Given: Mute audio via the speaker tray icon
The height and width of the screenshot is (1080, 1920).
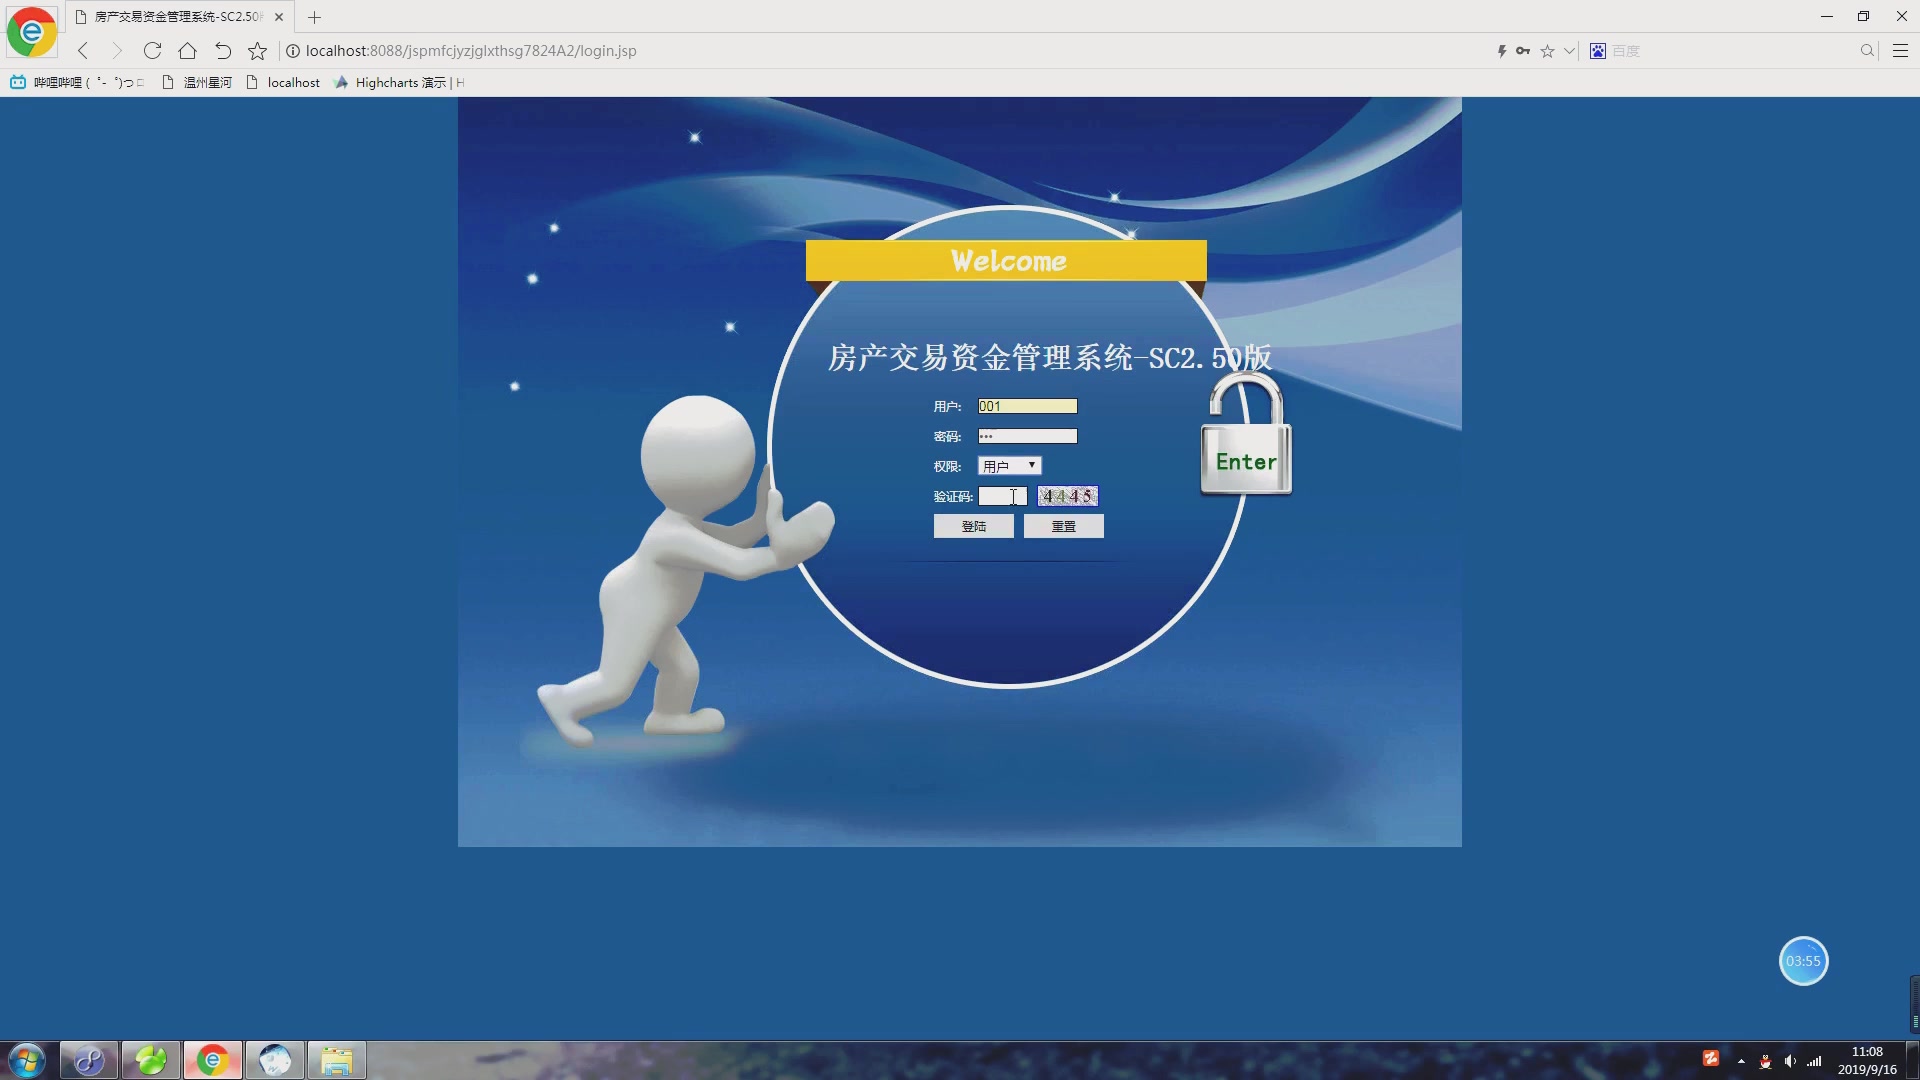Looking at the screenshot, I should [1789, 1061].
